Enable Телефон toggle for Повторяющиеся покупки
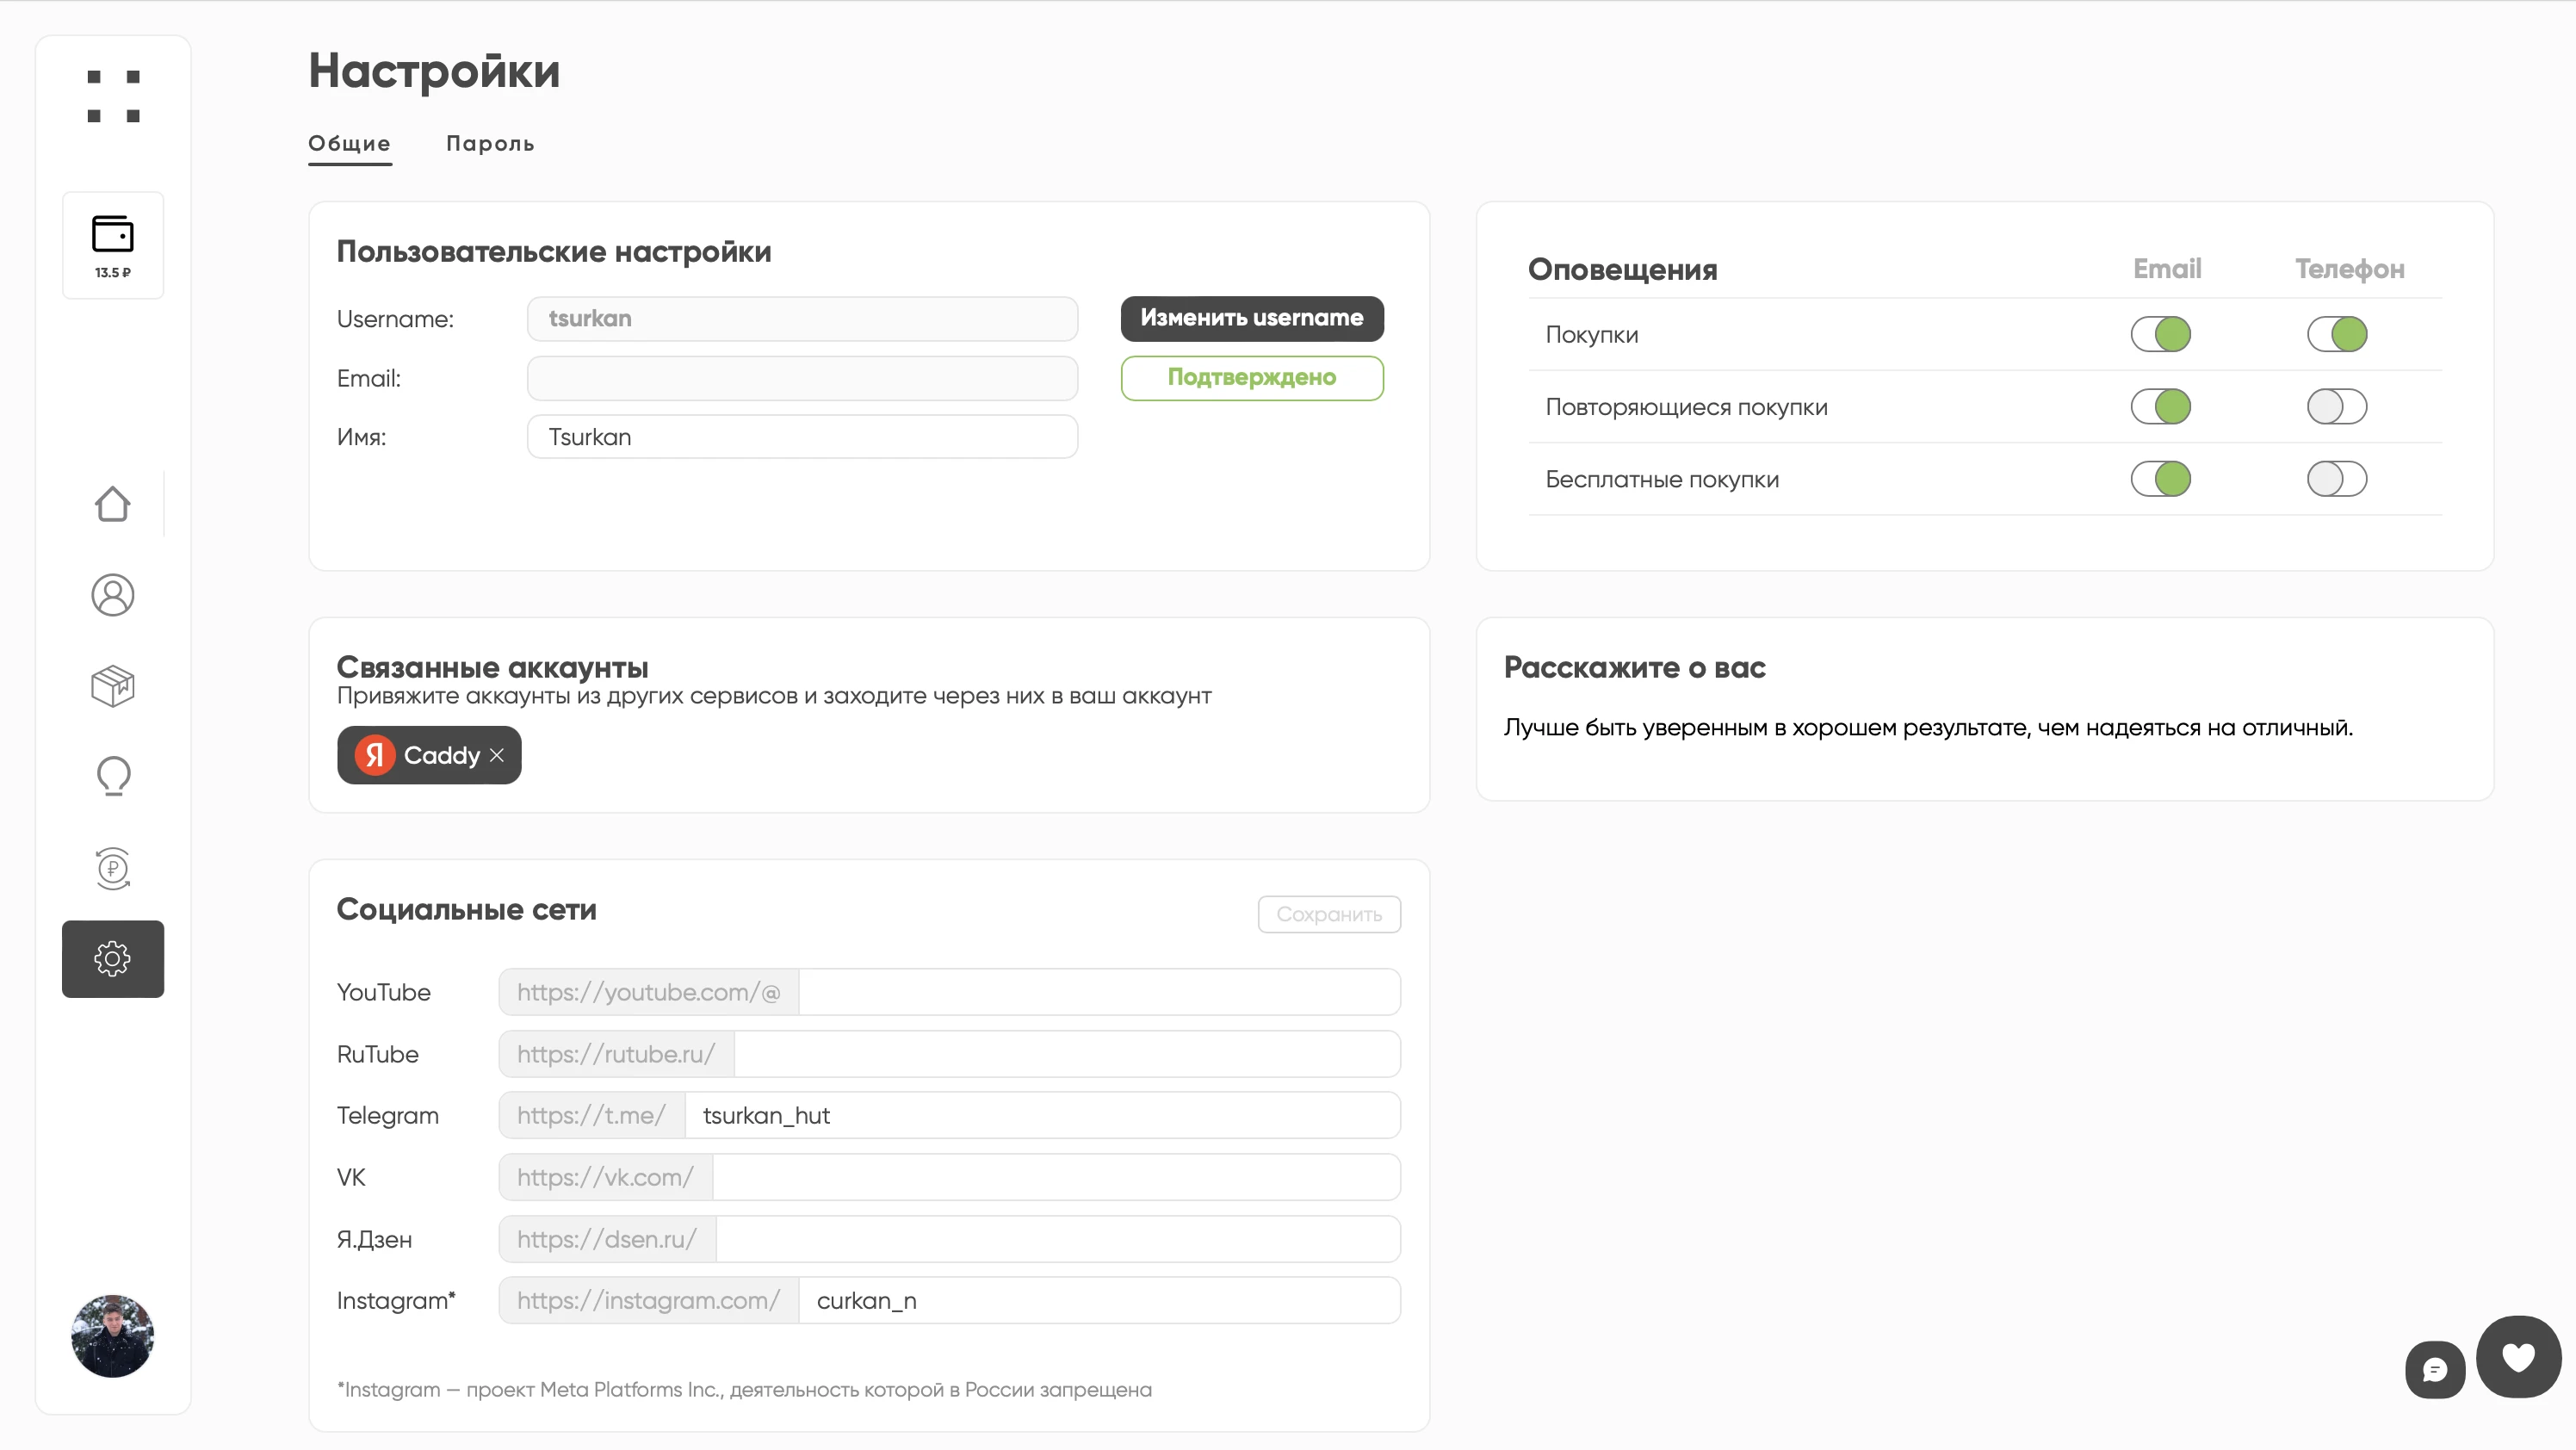The height and width of the screenshot is (1450, 2576). (x=2336, y=407)
